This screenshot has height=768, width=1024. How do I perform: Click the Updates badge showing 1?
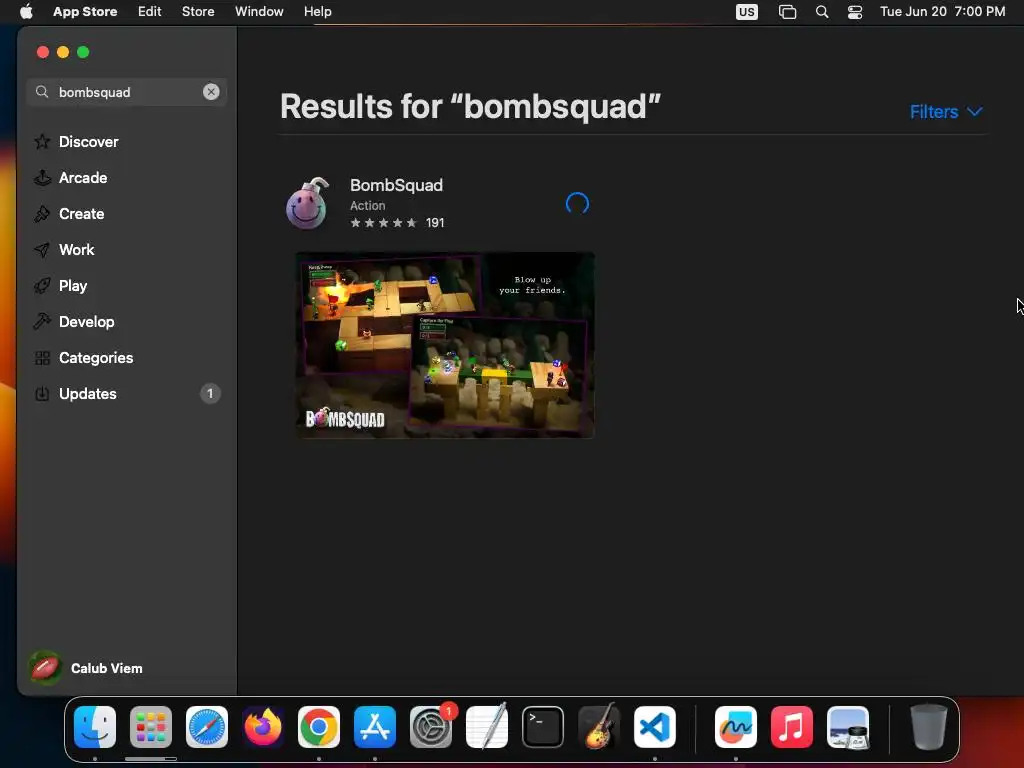[x=210, y=393]
